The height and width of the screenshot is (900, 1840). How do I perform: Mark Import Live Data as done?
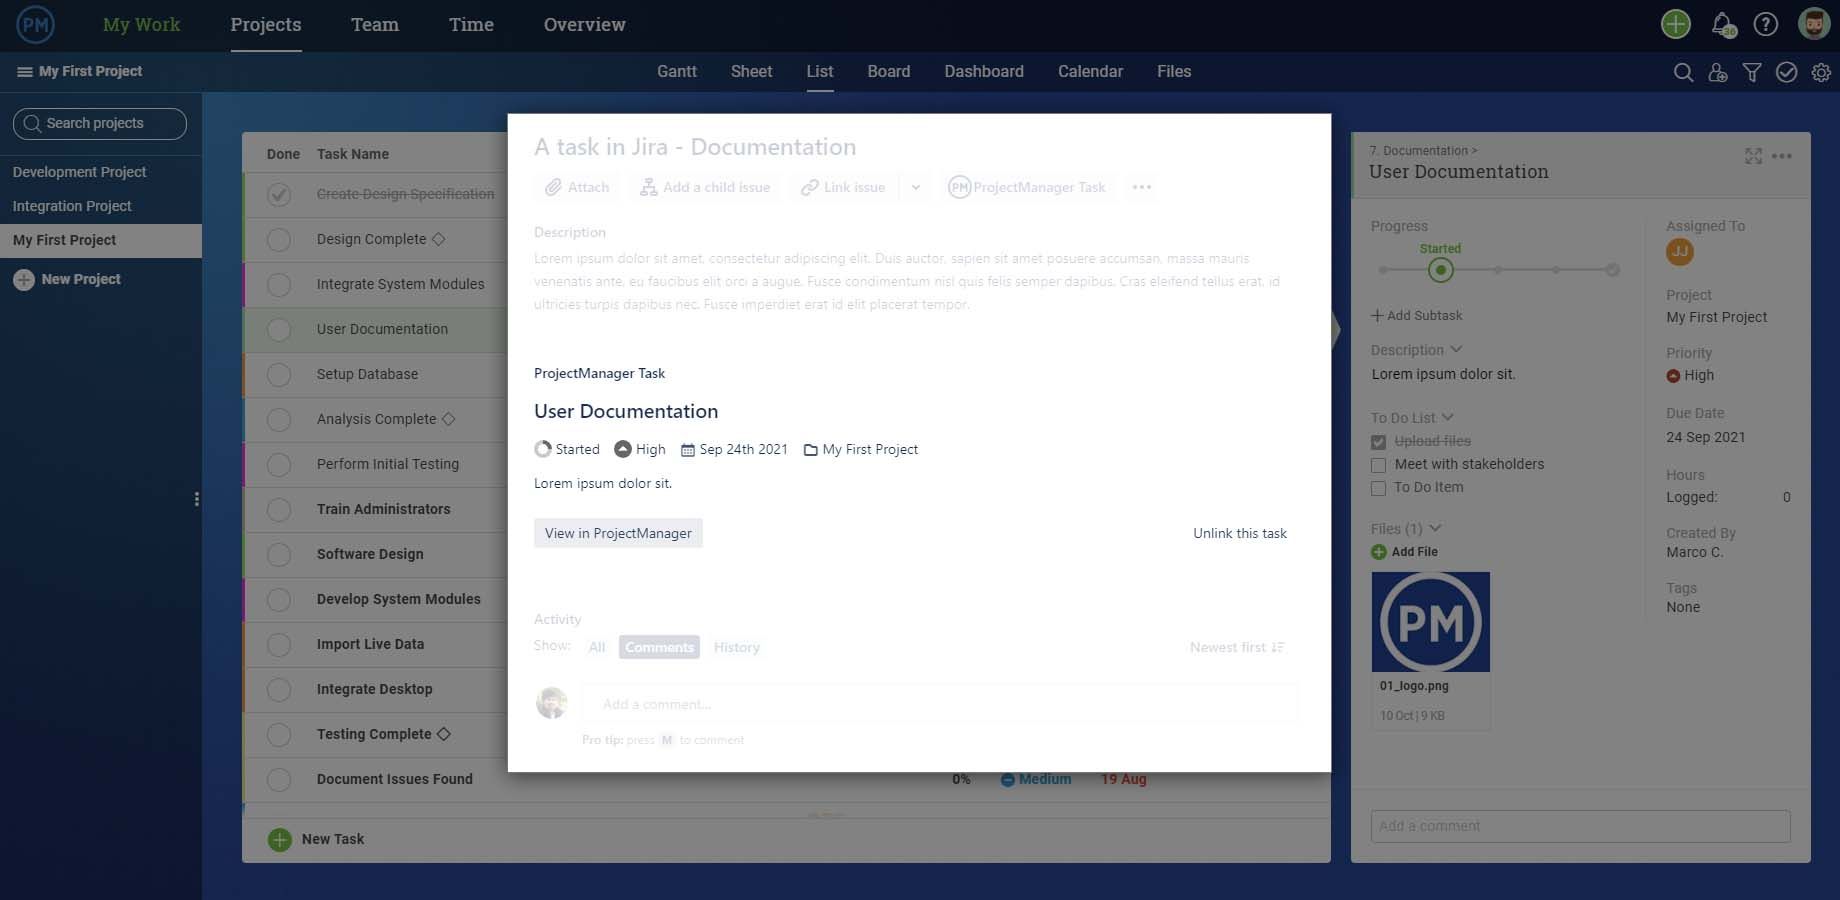279,645
